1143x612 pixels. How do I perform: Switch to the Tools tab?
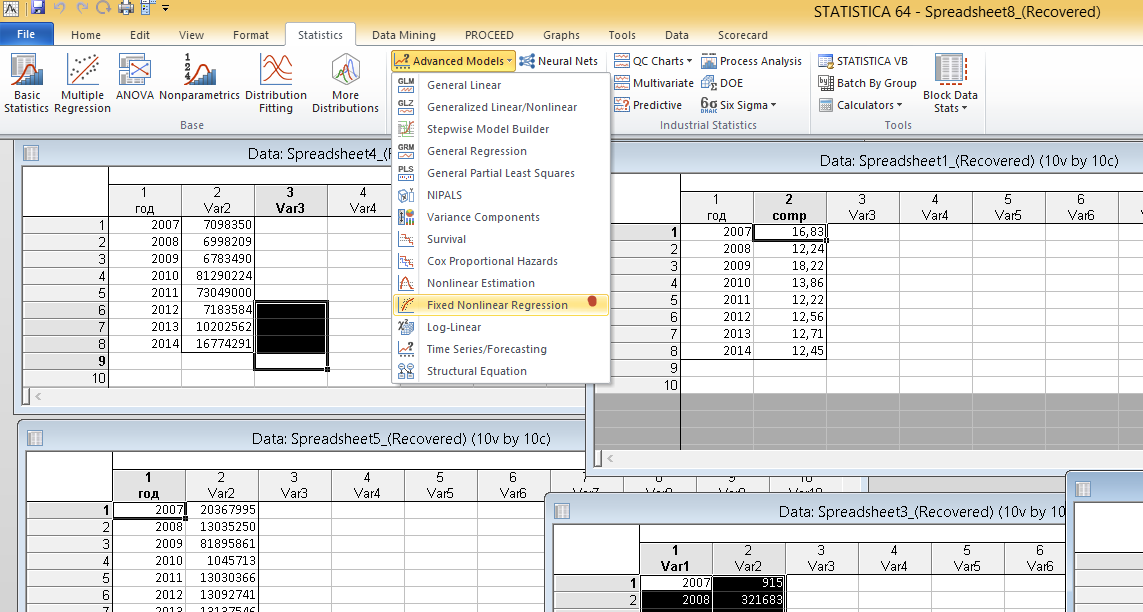tap(622, 35)
